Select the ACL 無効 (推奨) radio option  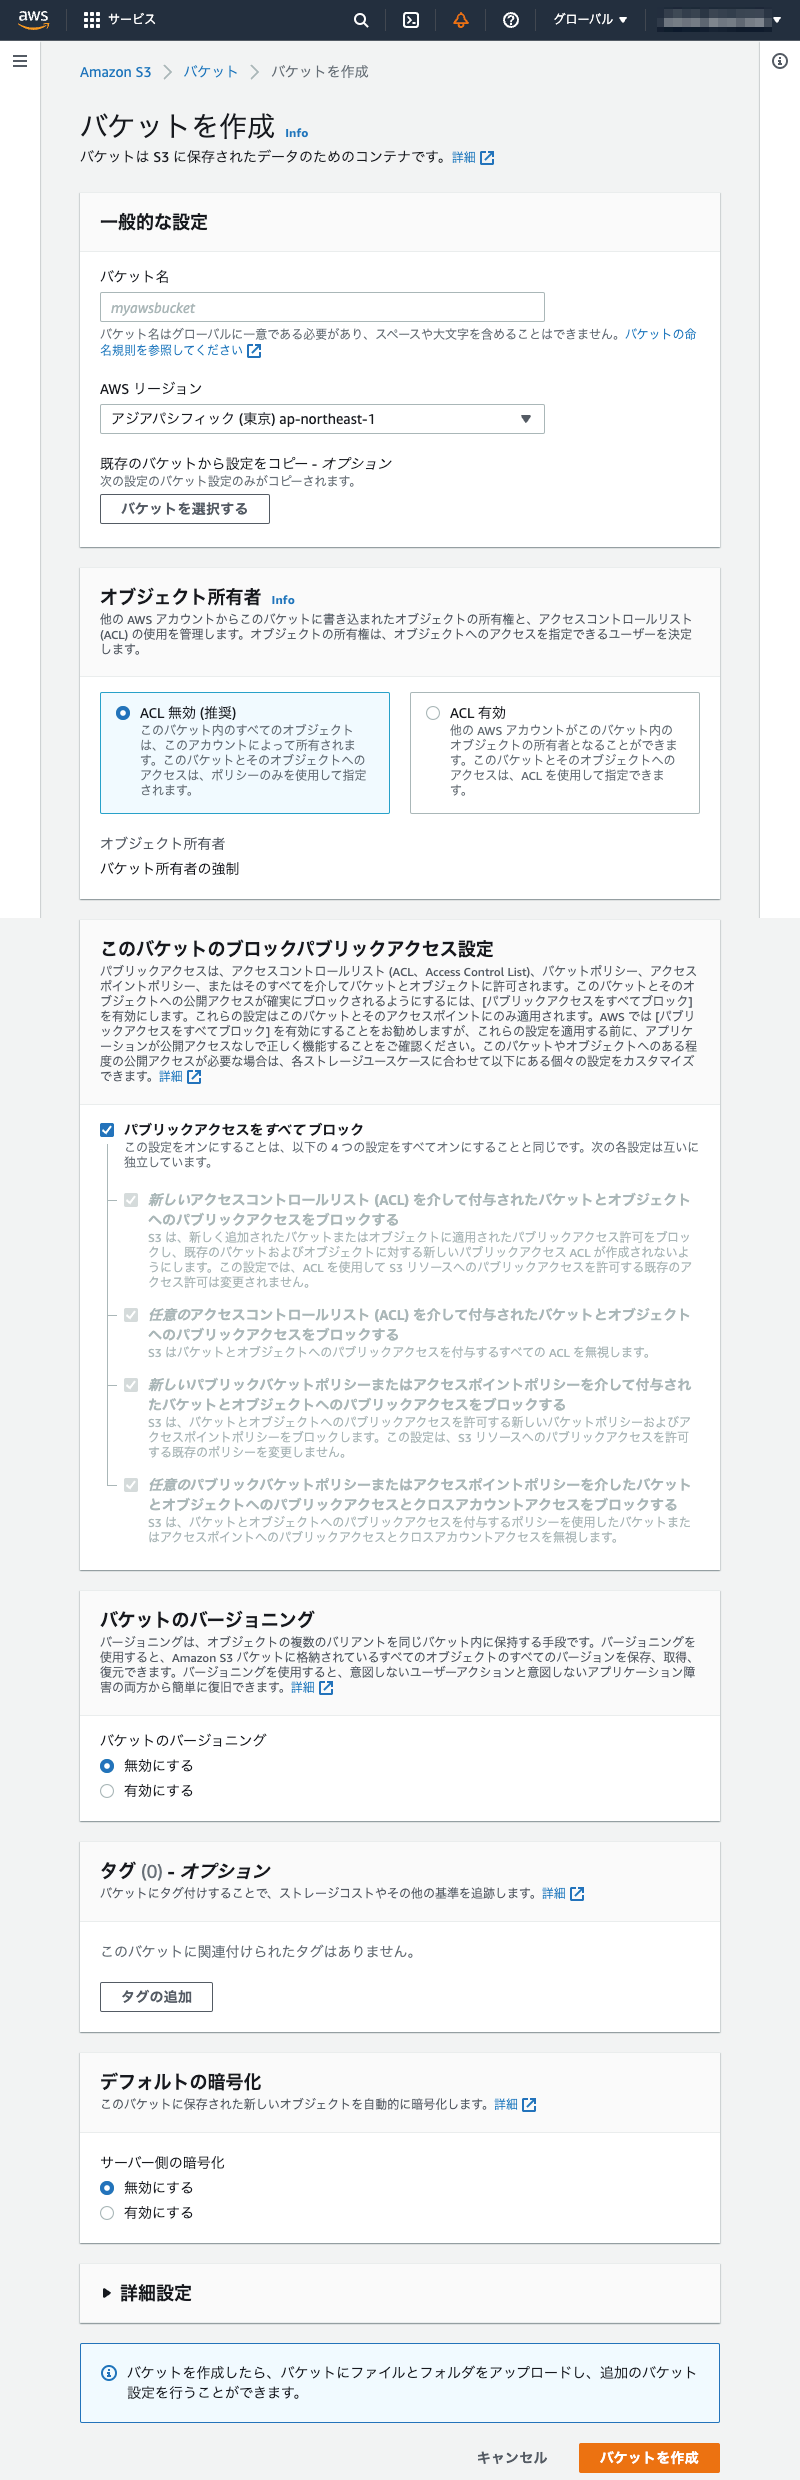pos(123,713)
